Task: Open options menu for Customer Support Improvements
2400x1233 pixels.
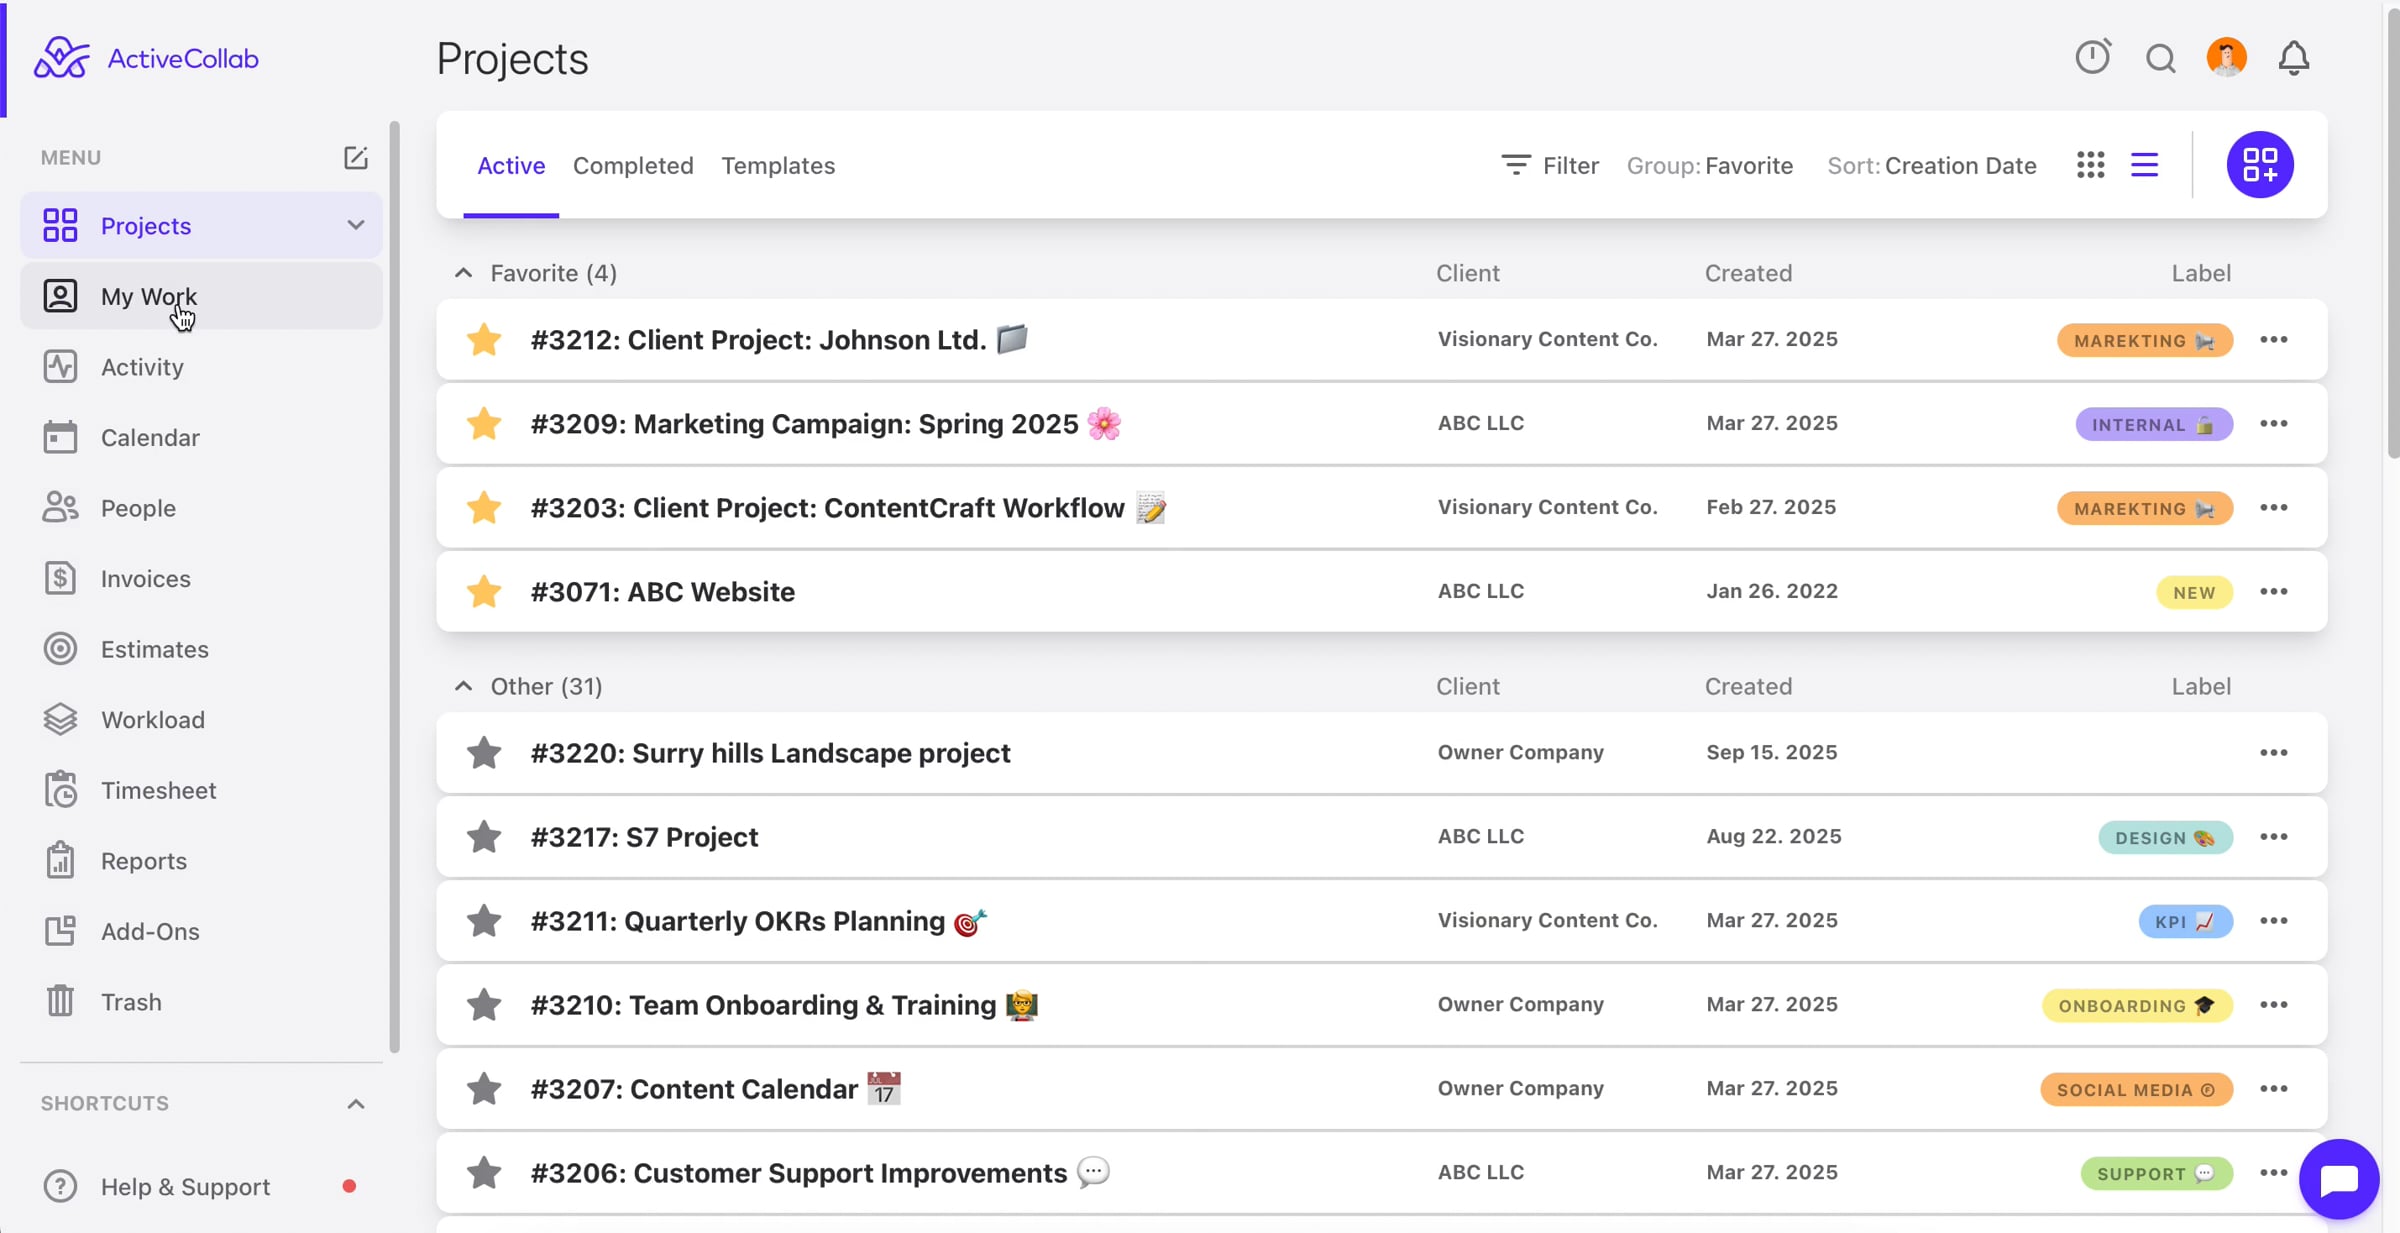Action: [2274, 1173]
